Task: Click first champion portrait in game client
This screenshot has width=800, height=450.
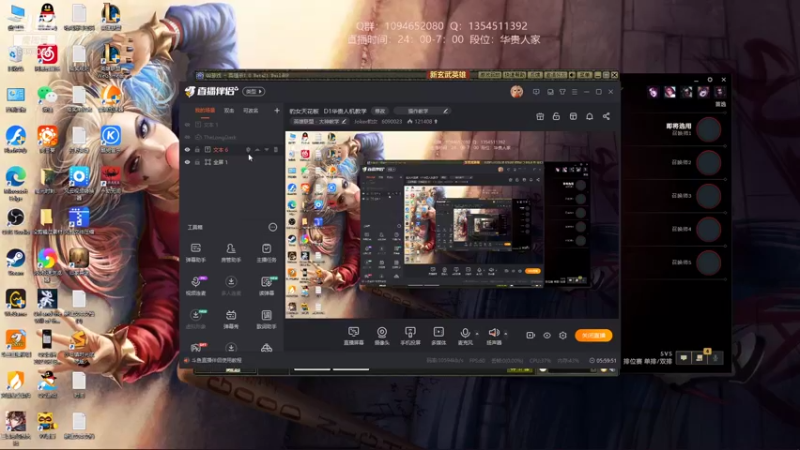Action: coord(653,92)
